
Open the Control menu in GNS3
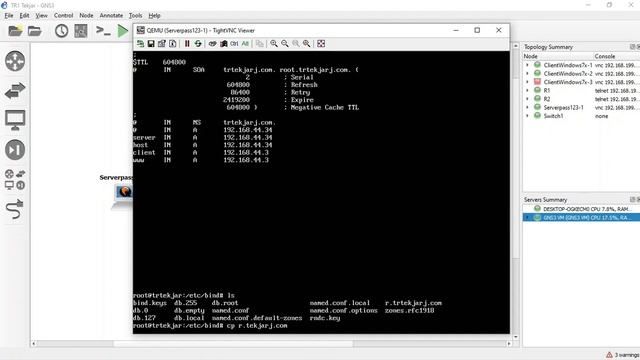(x=63, y=16)
